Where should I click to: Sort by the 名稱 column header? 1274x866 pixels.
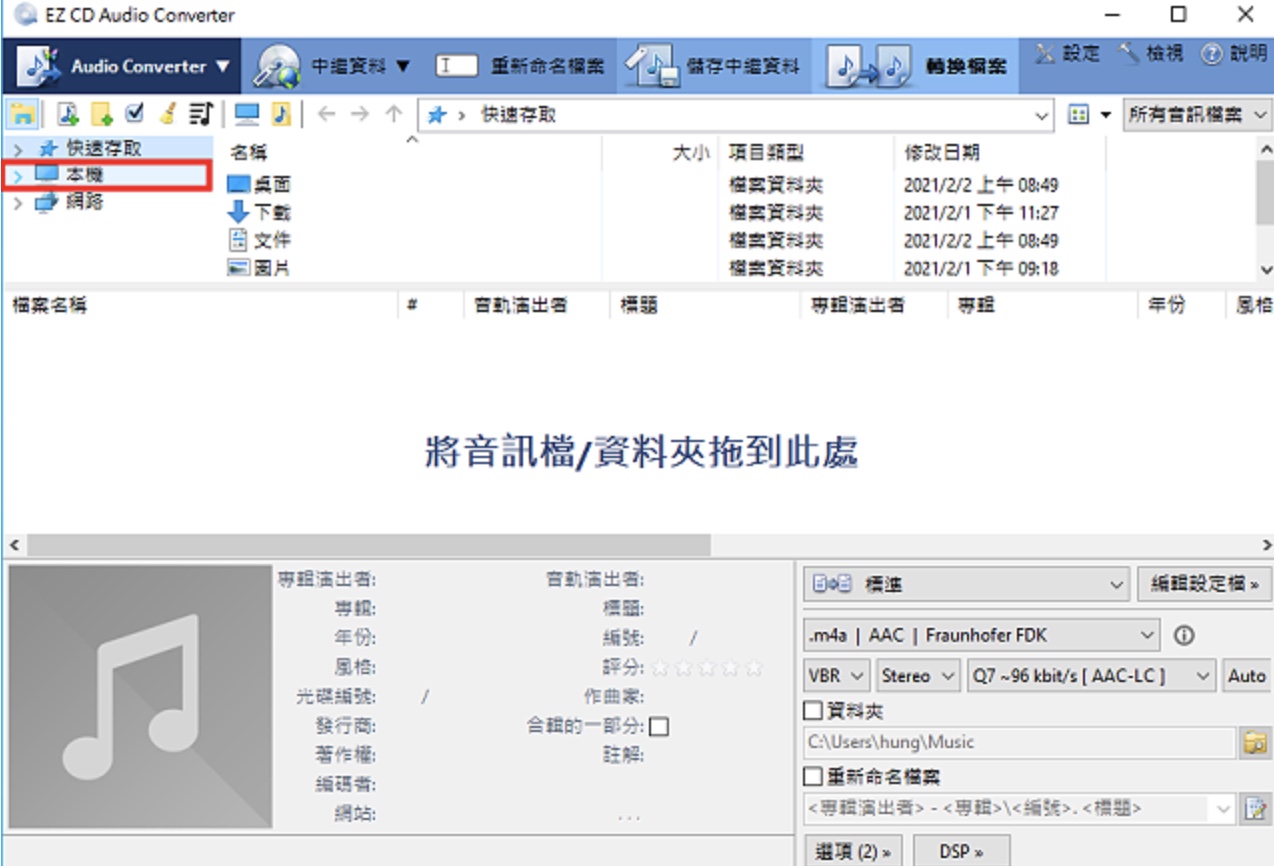point(249,153)
